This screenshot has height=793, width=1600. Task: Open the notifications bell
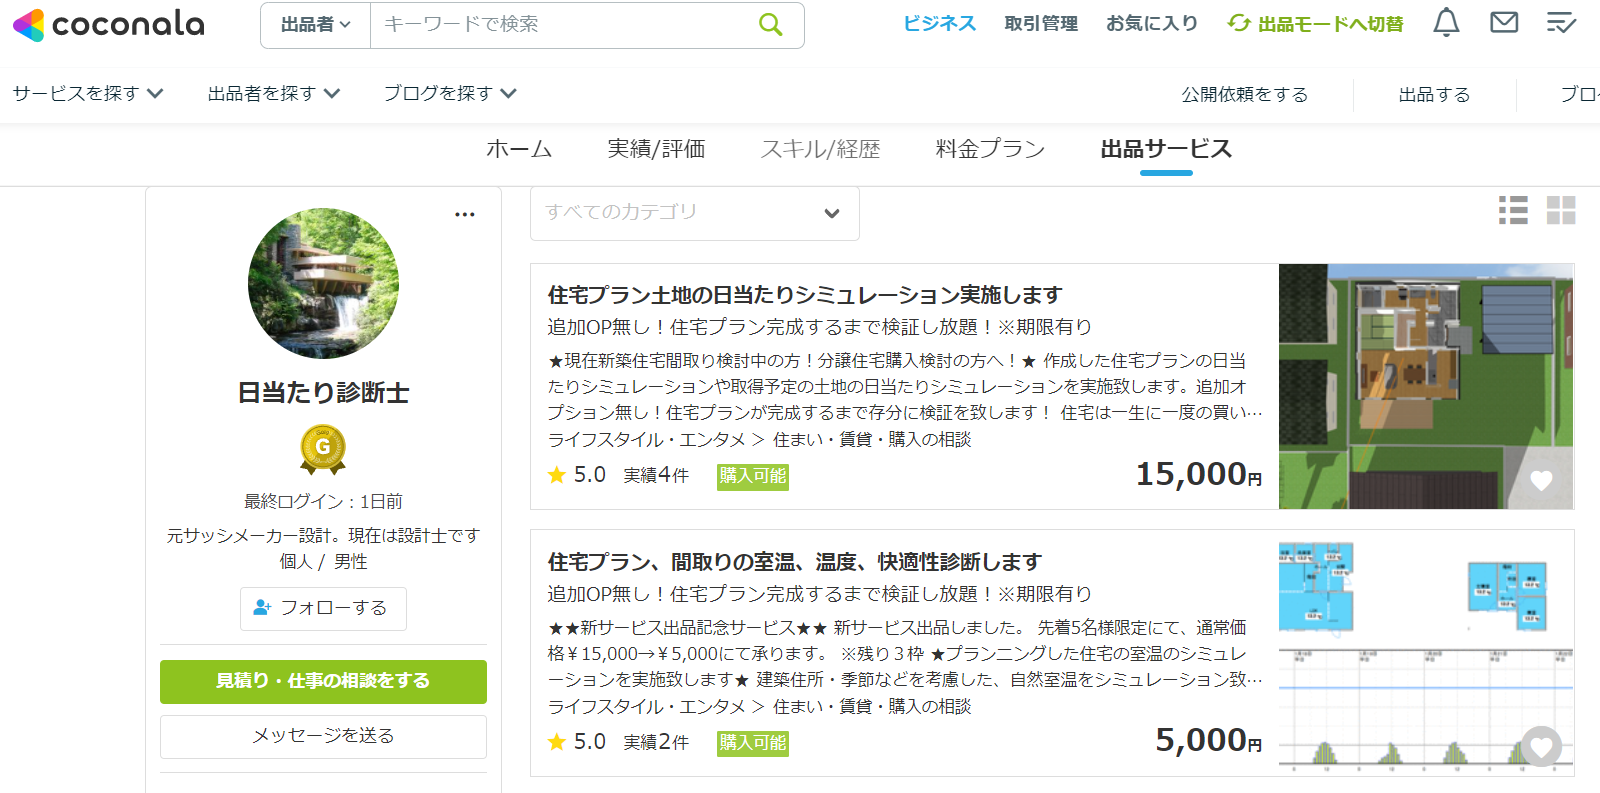click(1446, 23)
